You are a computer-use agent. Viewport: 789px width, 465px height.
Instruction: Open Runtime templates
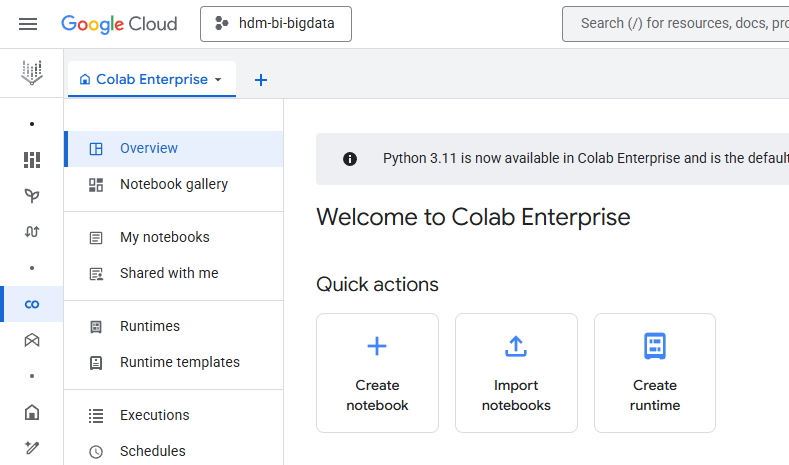(174, 362)
